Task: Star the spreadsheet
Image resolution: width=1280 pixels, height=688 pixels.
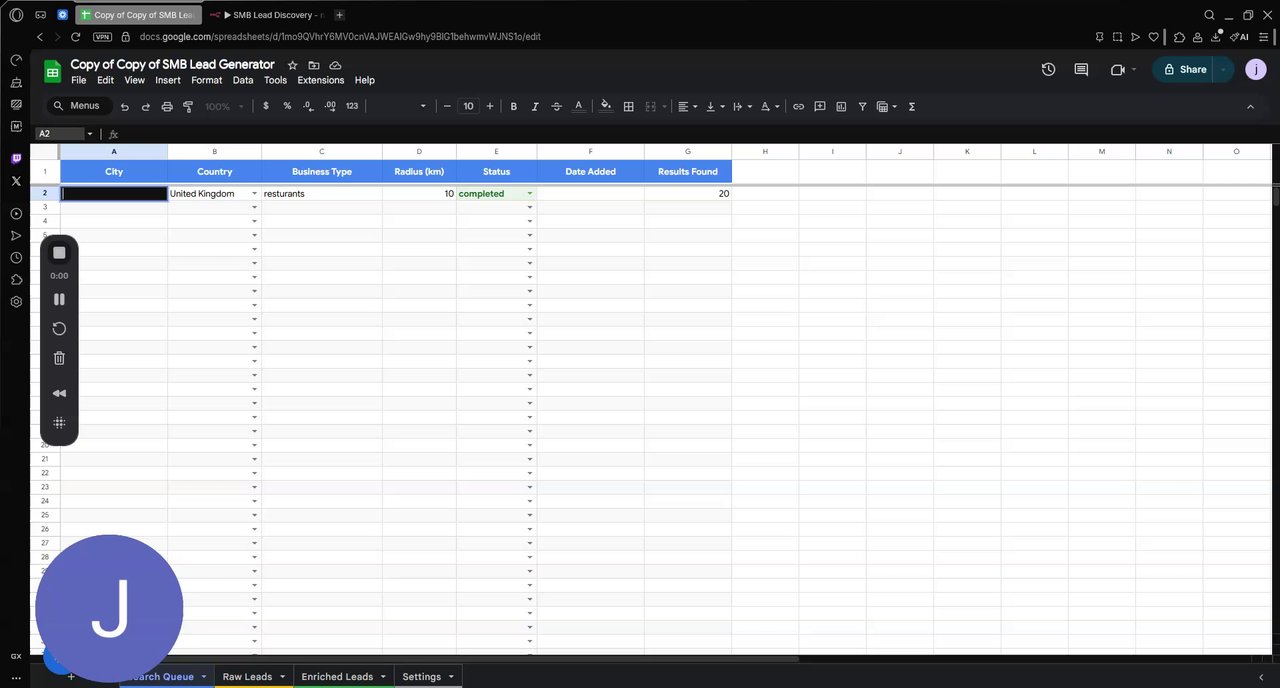Action: tap(293, 65)
